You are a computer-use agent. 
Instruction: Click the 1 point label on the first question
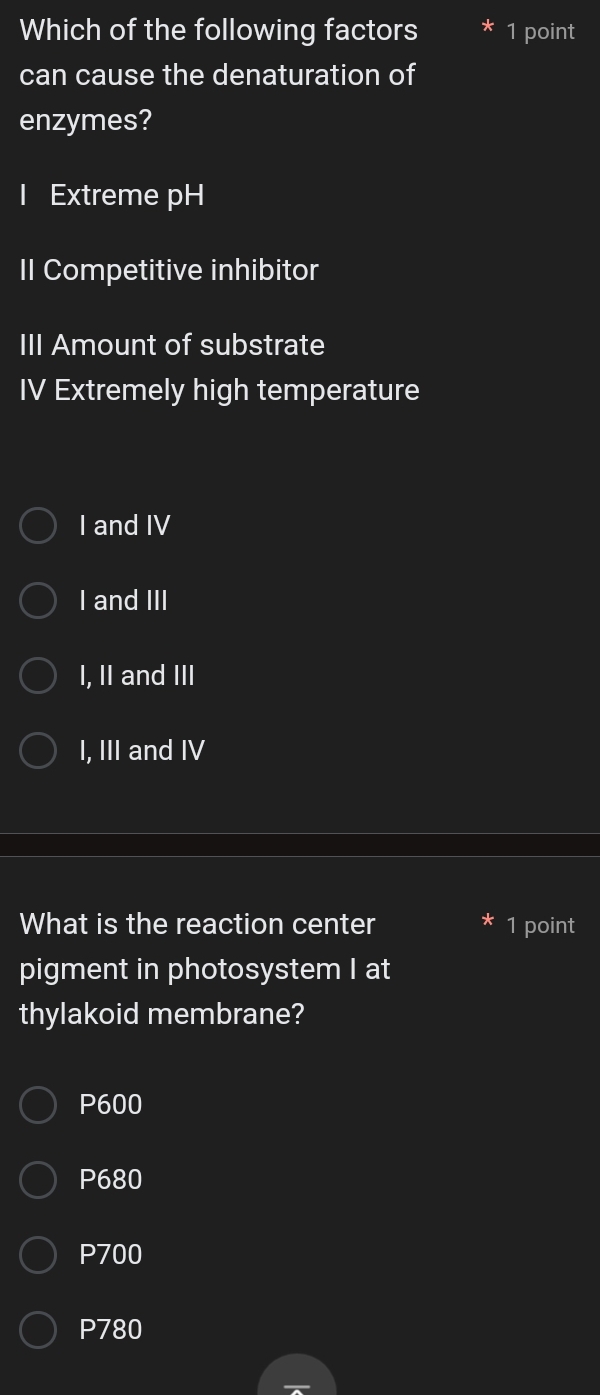(541, 31)
